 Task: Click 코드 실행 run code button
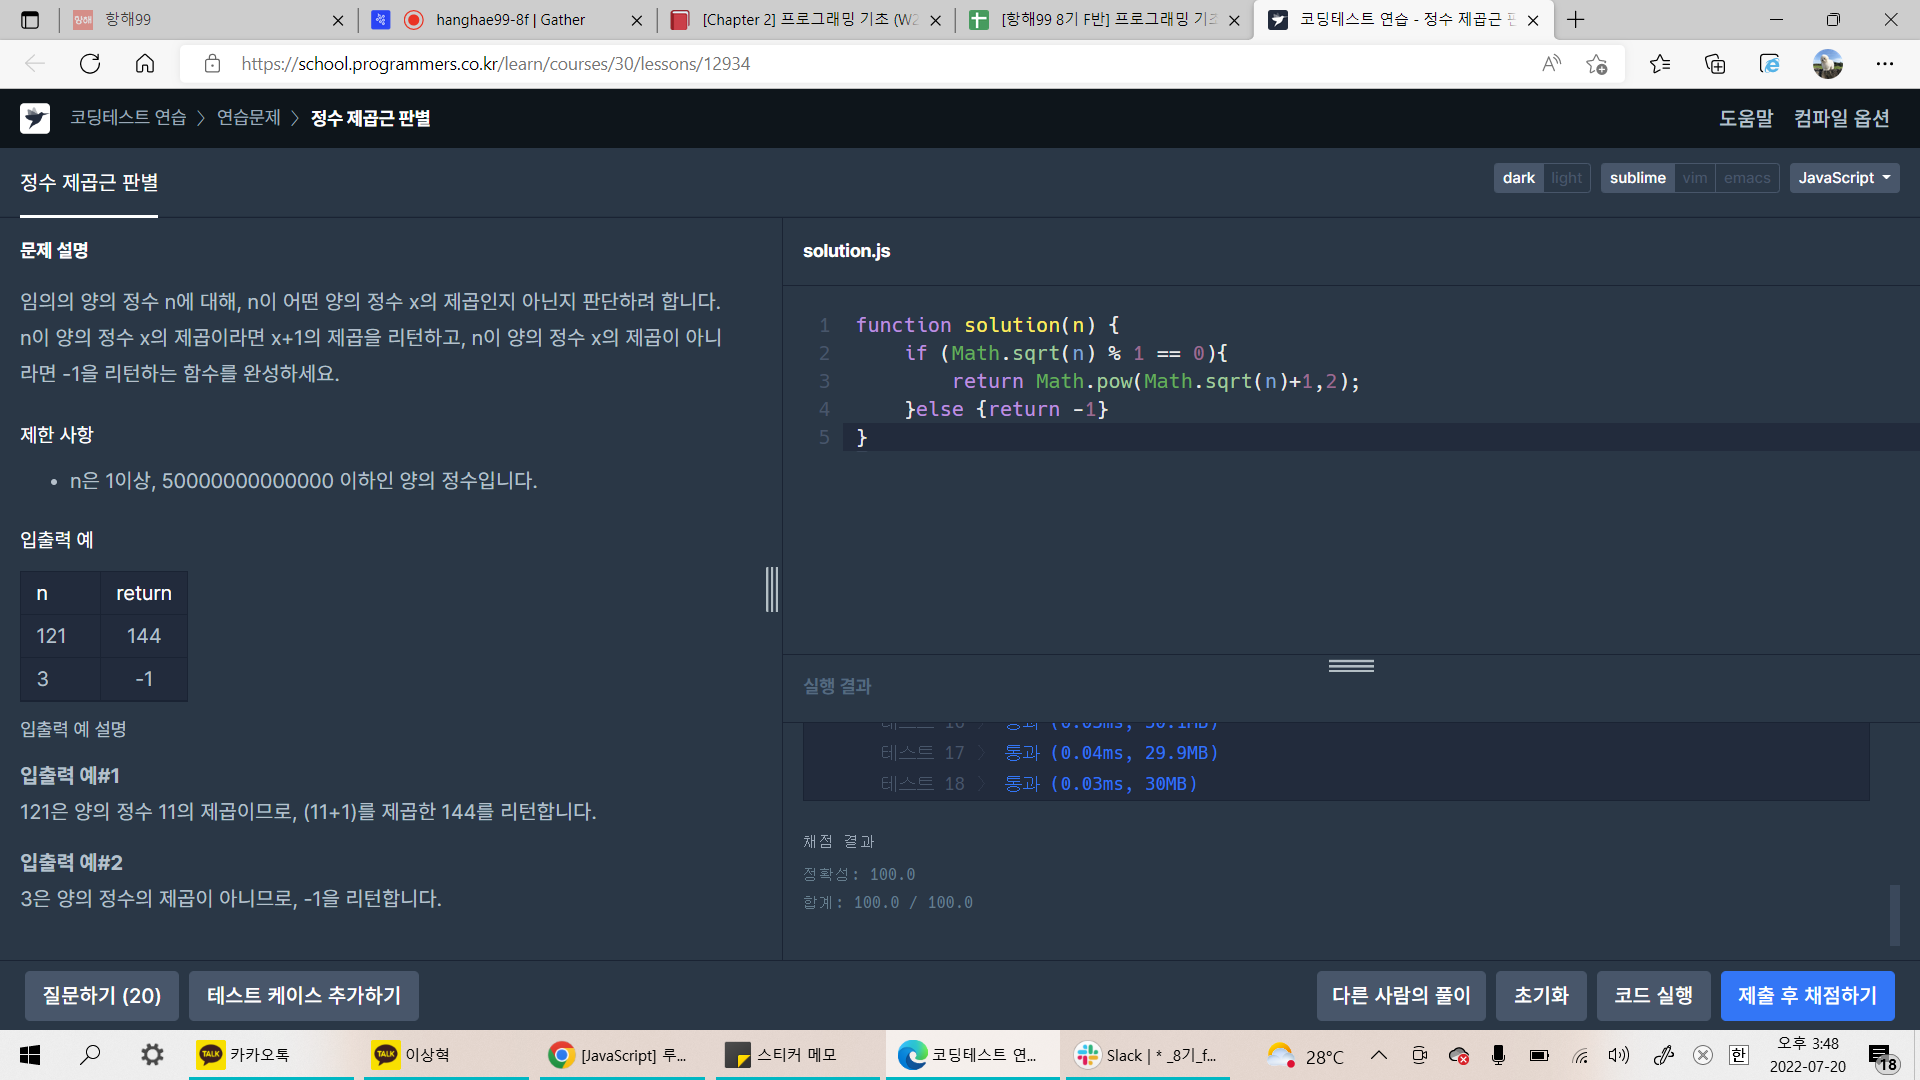point(1653,996)
